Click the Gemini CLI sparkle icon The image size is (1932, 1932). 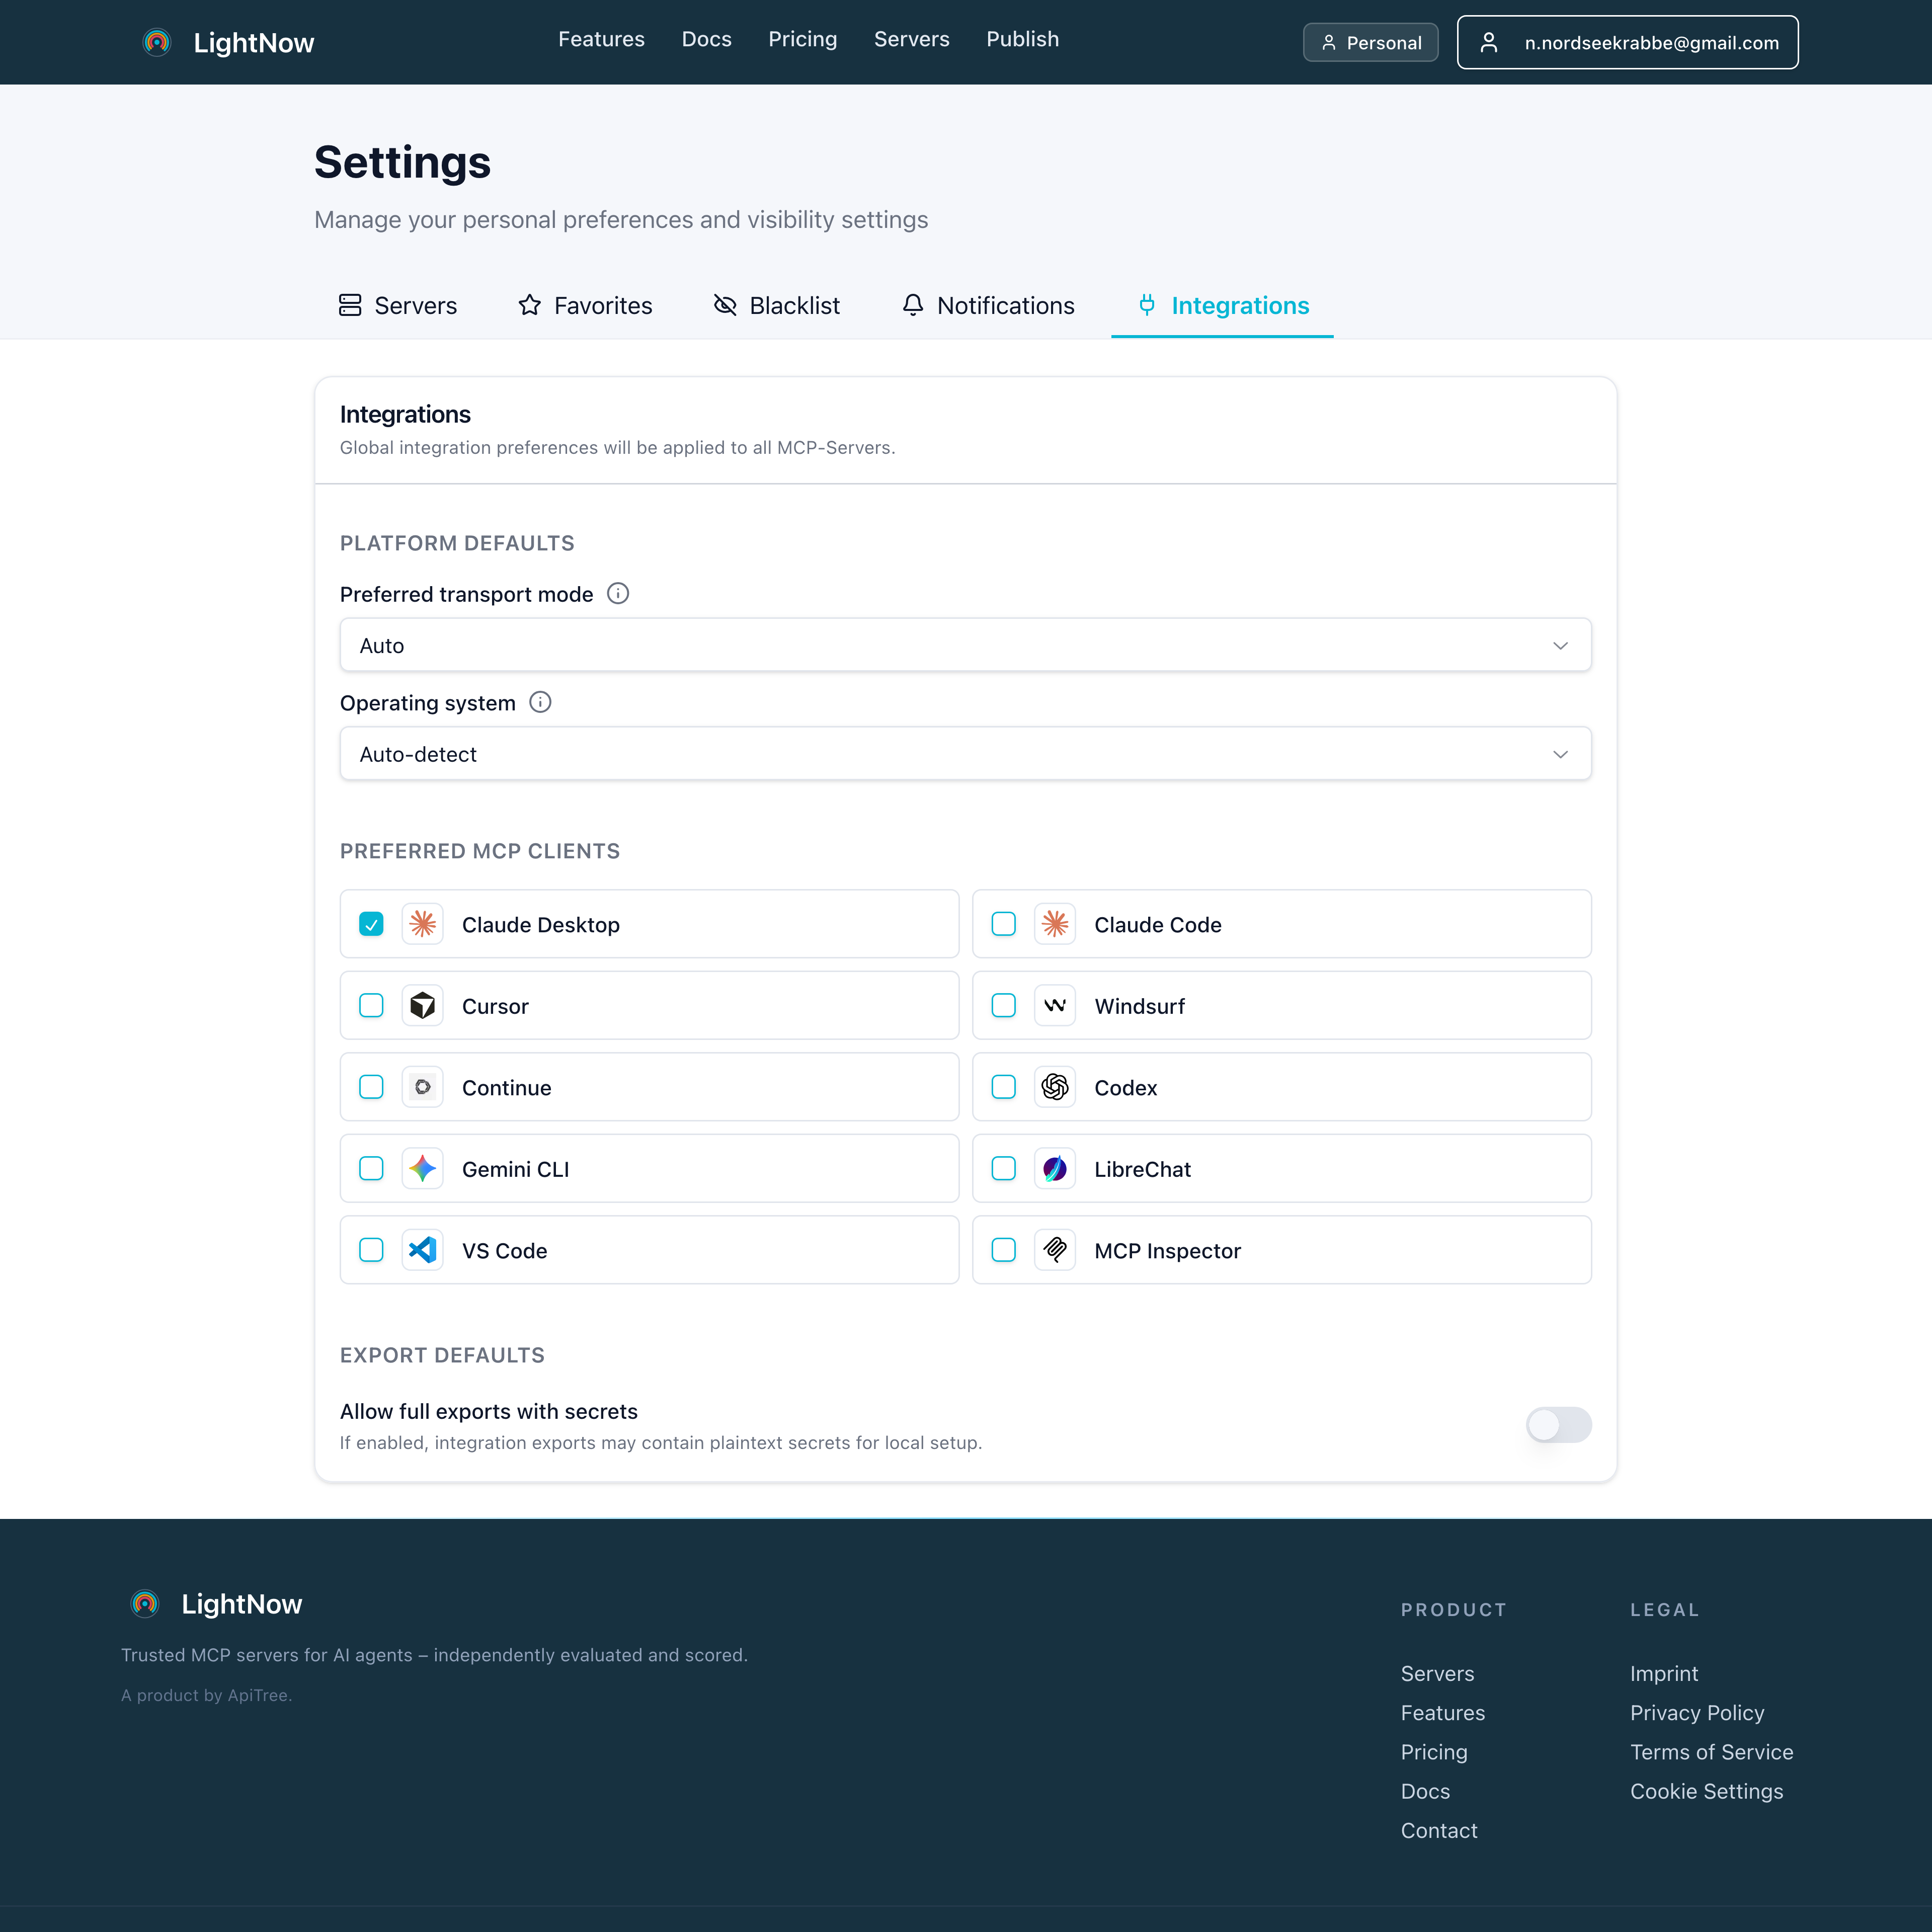click(423, 1168)
